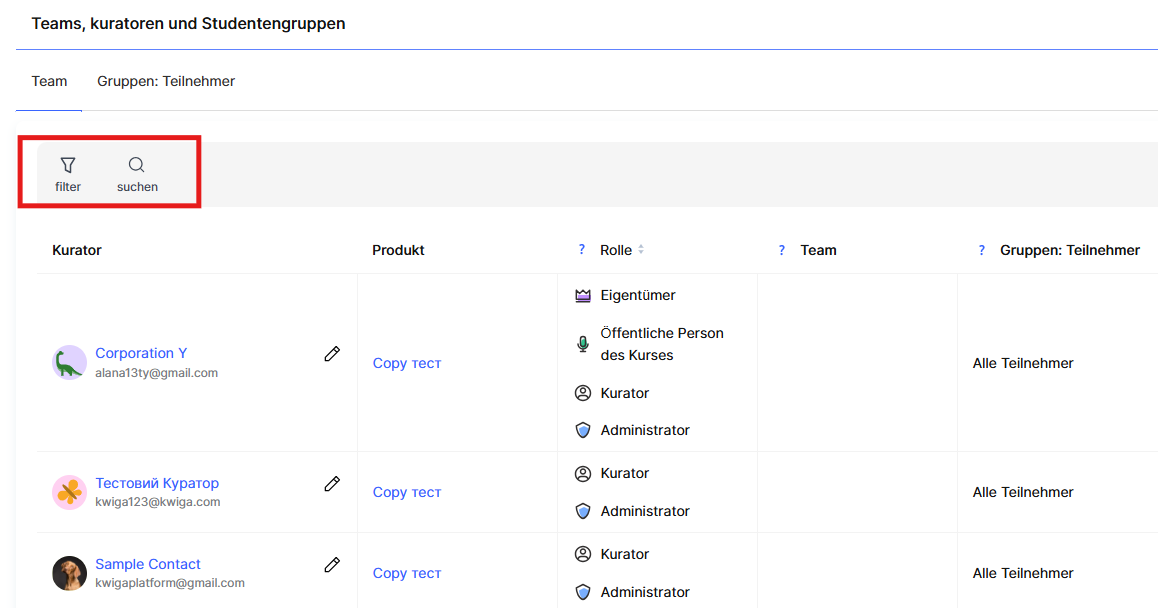Open the Тестовий Куратор name link

[x=157, y=483]
